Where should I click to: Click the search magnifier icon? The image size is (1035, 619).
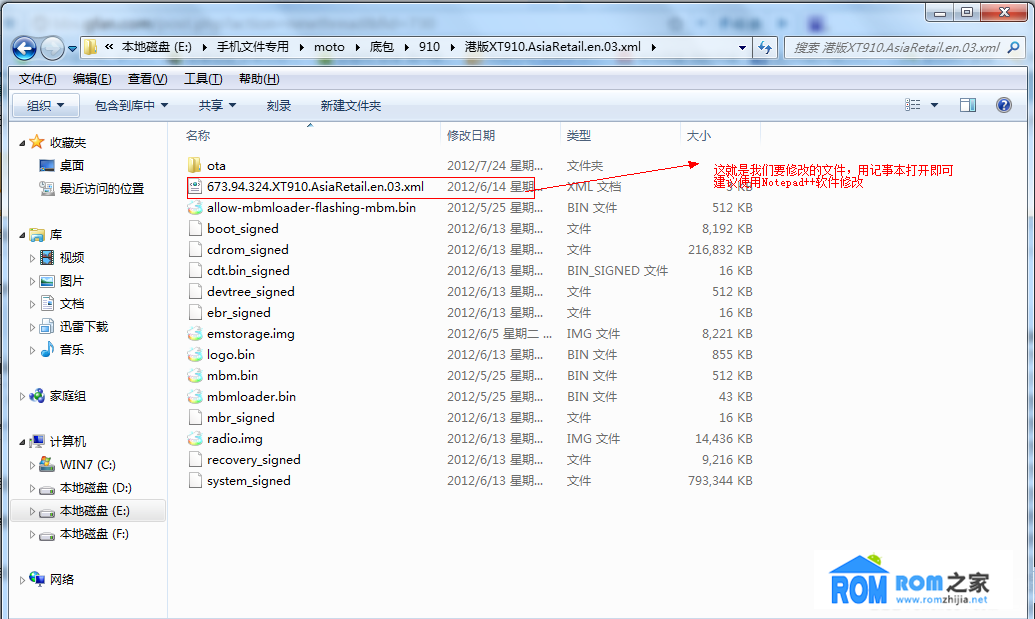coord(1014,48)
